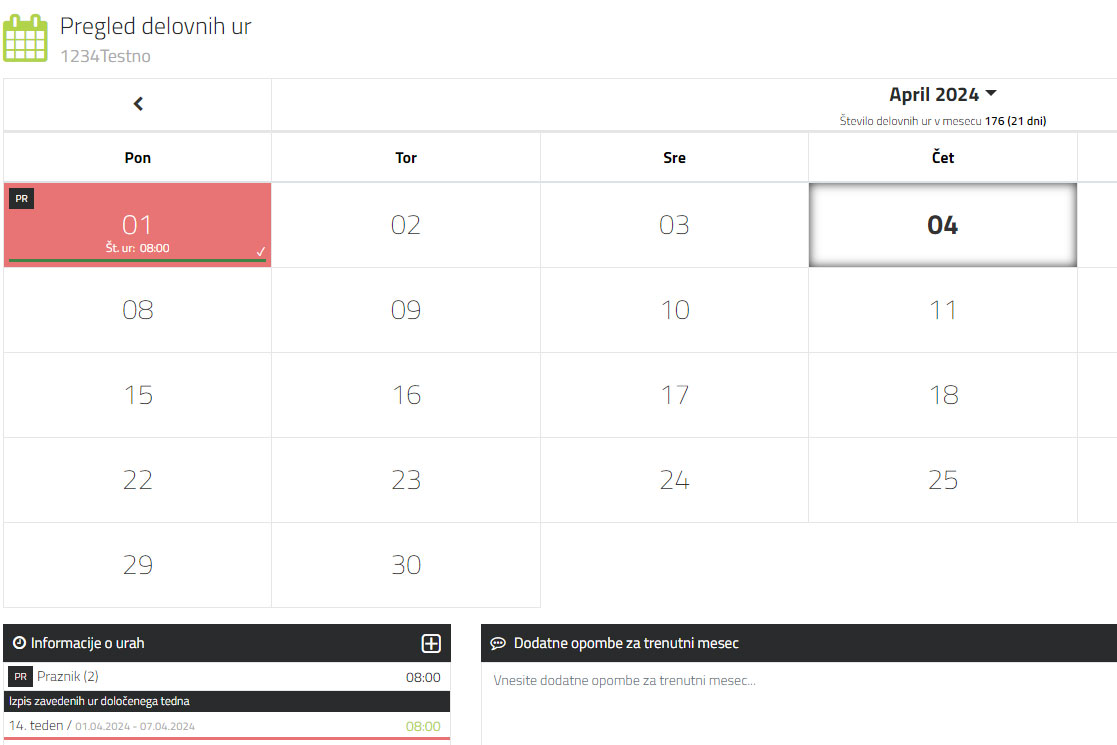Select the highlighted day 04
This screenshot has width=1117, height=745.
point(942,225)
